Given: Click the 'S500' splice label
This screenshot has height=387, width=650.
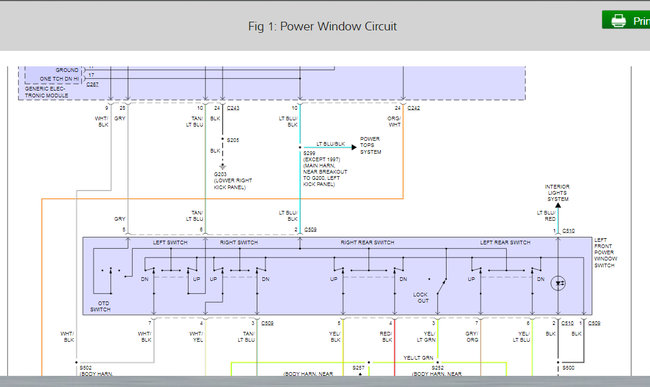Looking at the screenshot, I should point(568,368).
